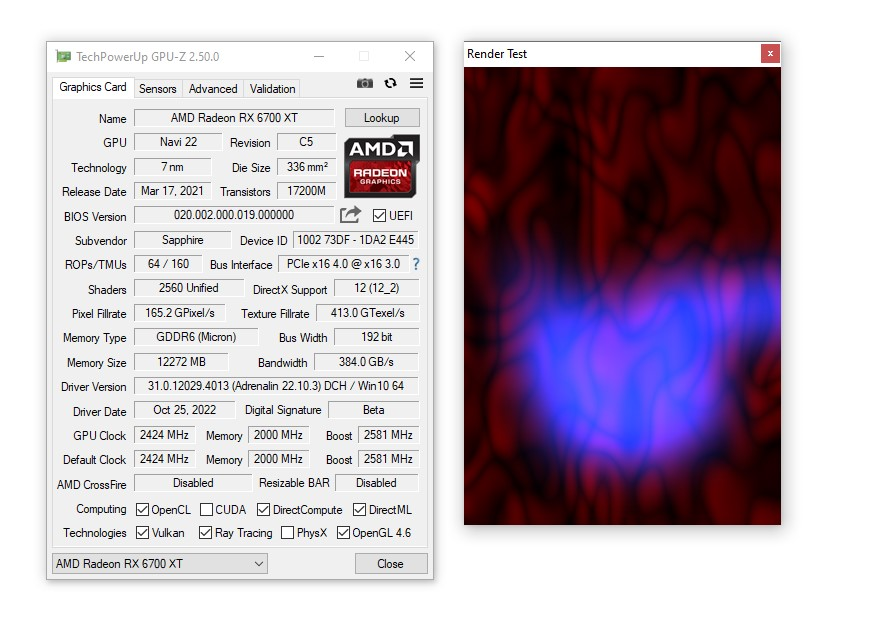The image size is (877, 625).
Task: Click the ROPs/TMUs value 64 / 160
Action: (x=168, y=264)
